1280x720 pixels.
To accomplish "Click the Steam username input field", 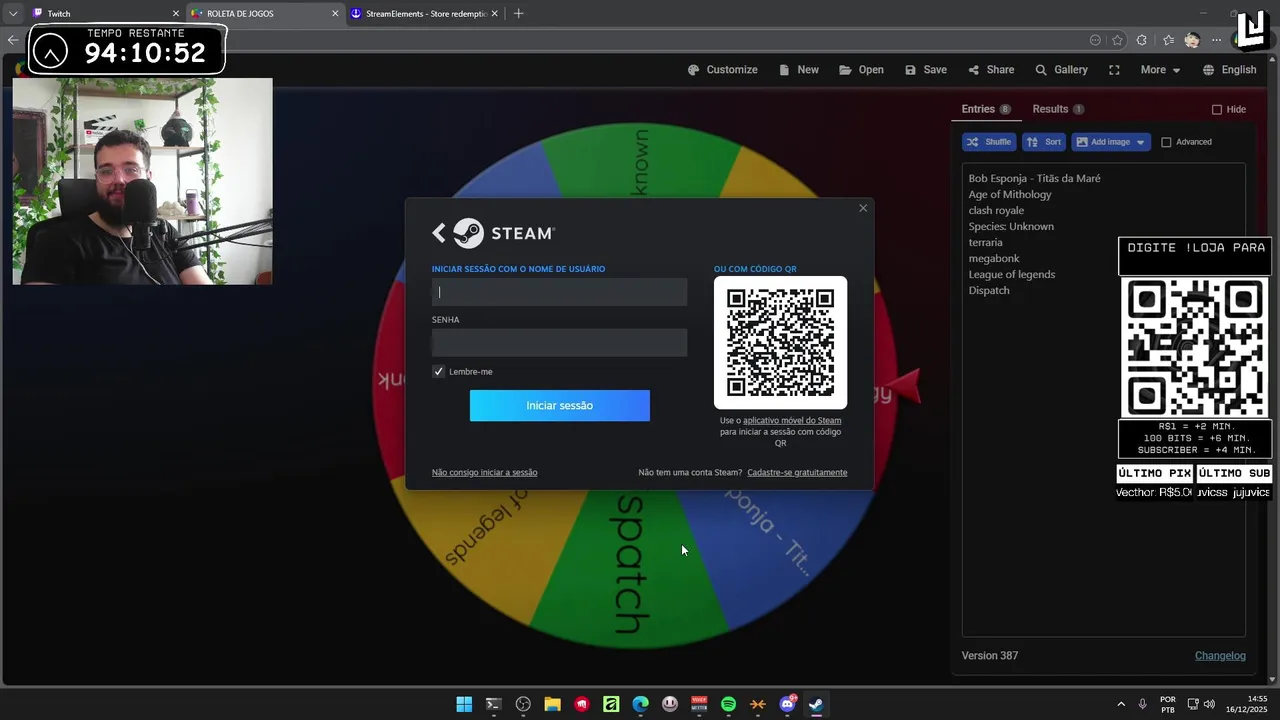I will pos(559,292).
